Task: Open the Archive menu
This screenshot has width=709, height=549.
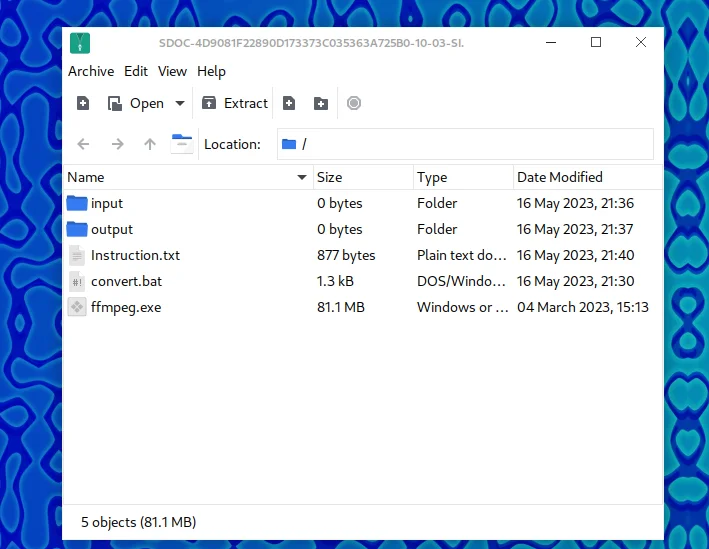Action: pos(91,71)
